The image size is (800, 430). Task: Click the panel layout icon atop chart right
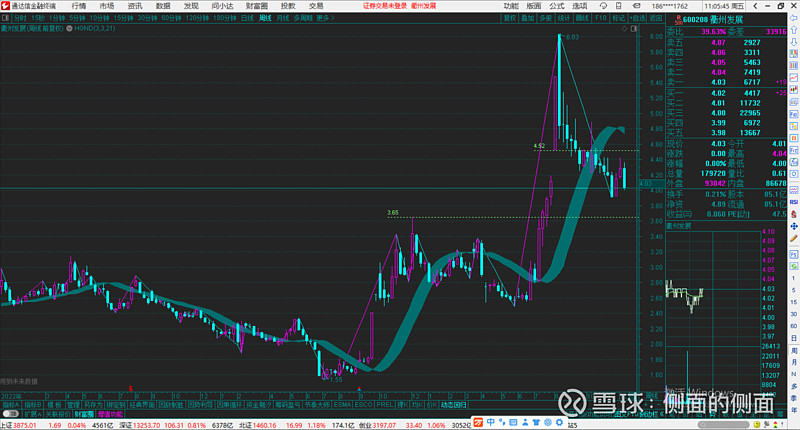(634, 29)
